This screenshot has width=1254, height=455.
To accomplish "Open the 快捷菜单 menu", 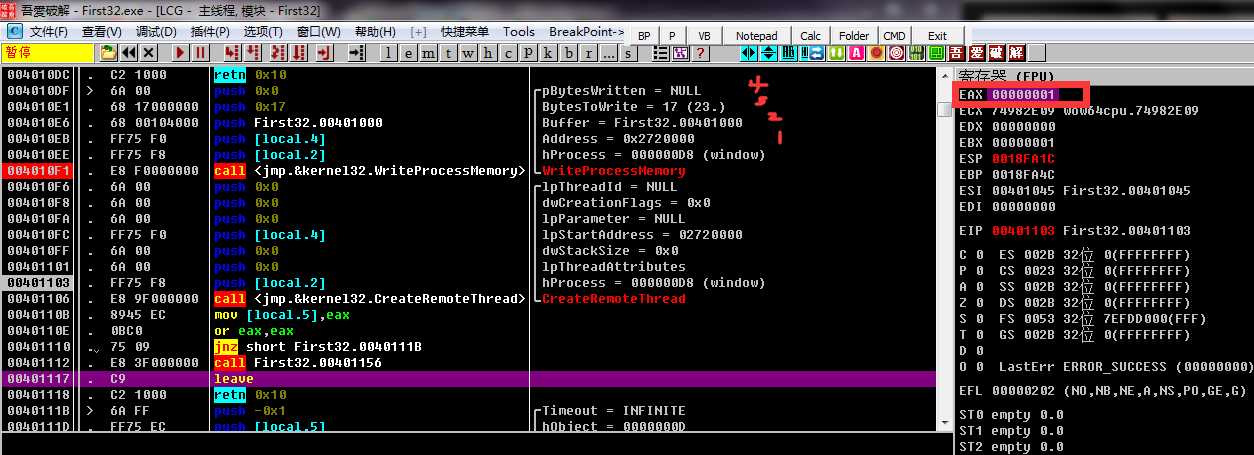I will click(x=465, y=32).
